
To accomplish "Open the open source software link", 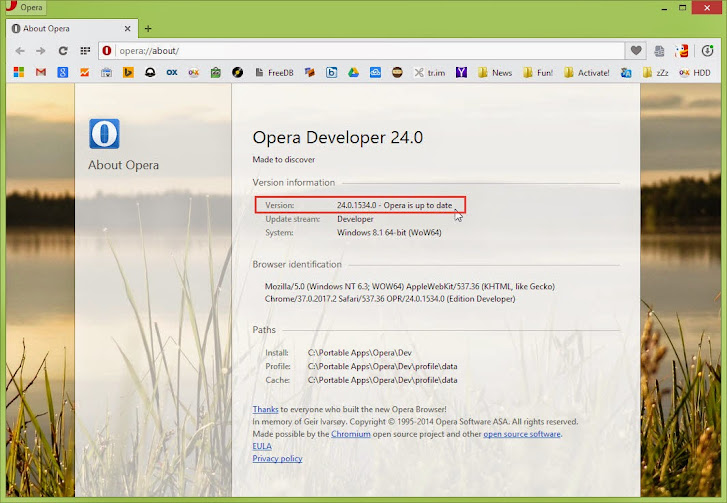I will (522, 434).
